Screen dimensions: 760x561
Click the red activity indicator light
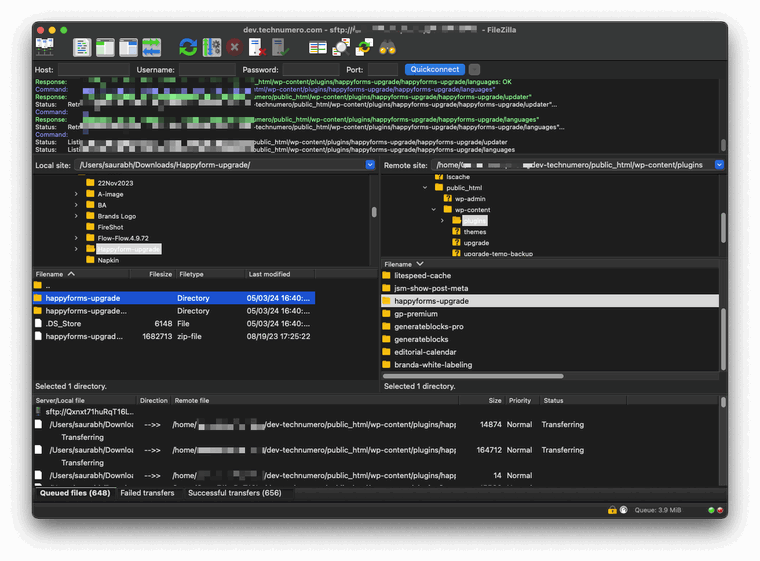pos(720,510)
